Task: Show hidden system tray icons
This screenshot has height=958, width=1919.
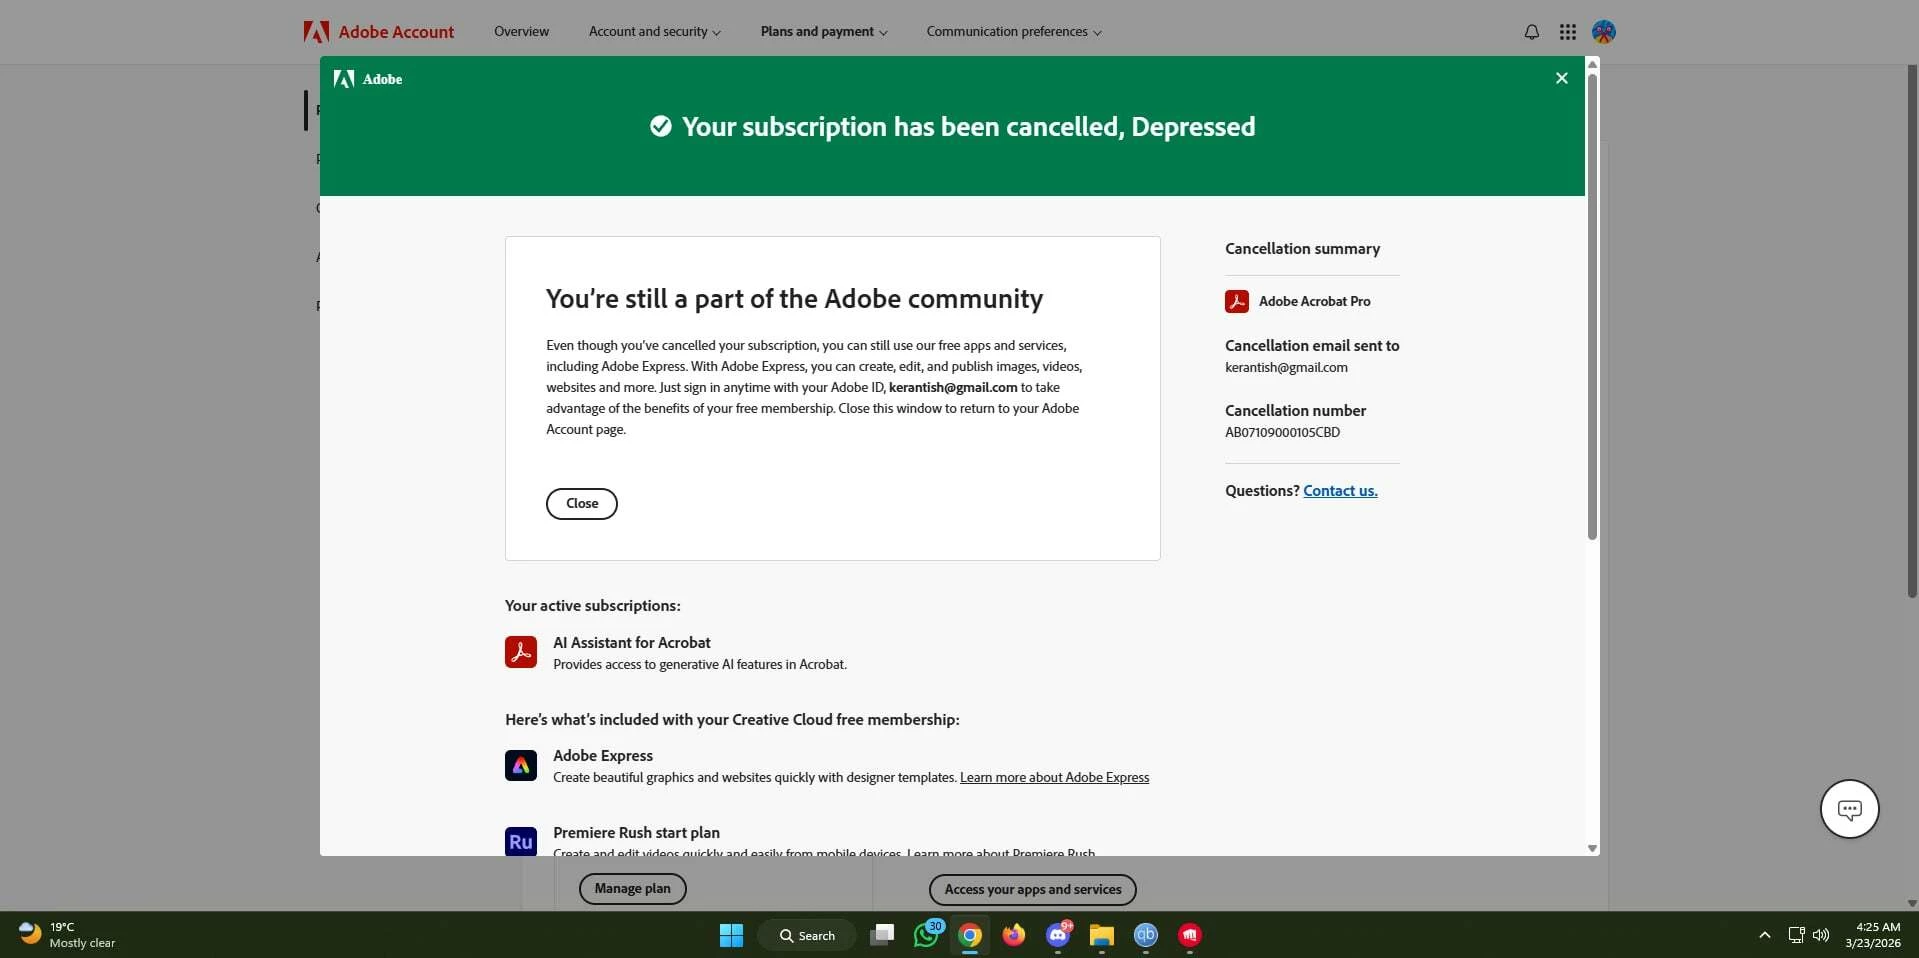Action: 1764,935
